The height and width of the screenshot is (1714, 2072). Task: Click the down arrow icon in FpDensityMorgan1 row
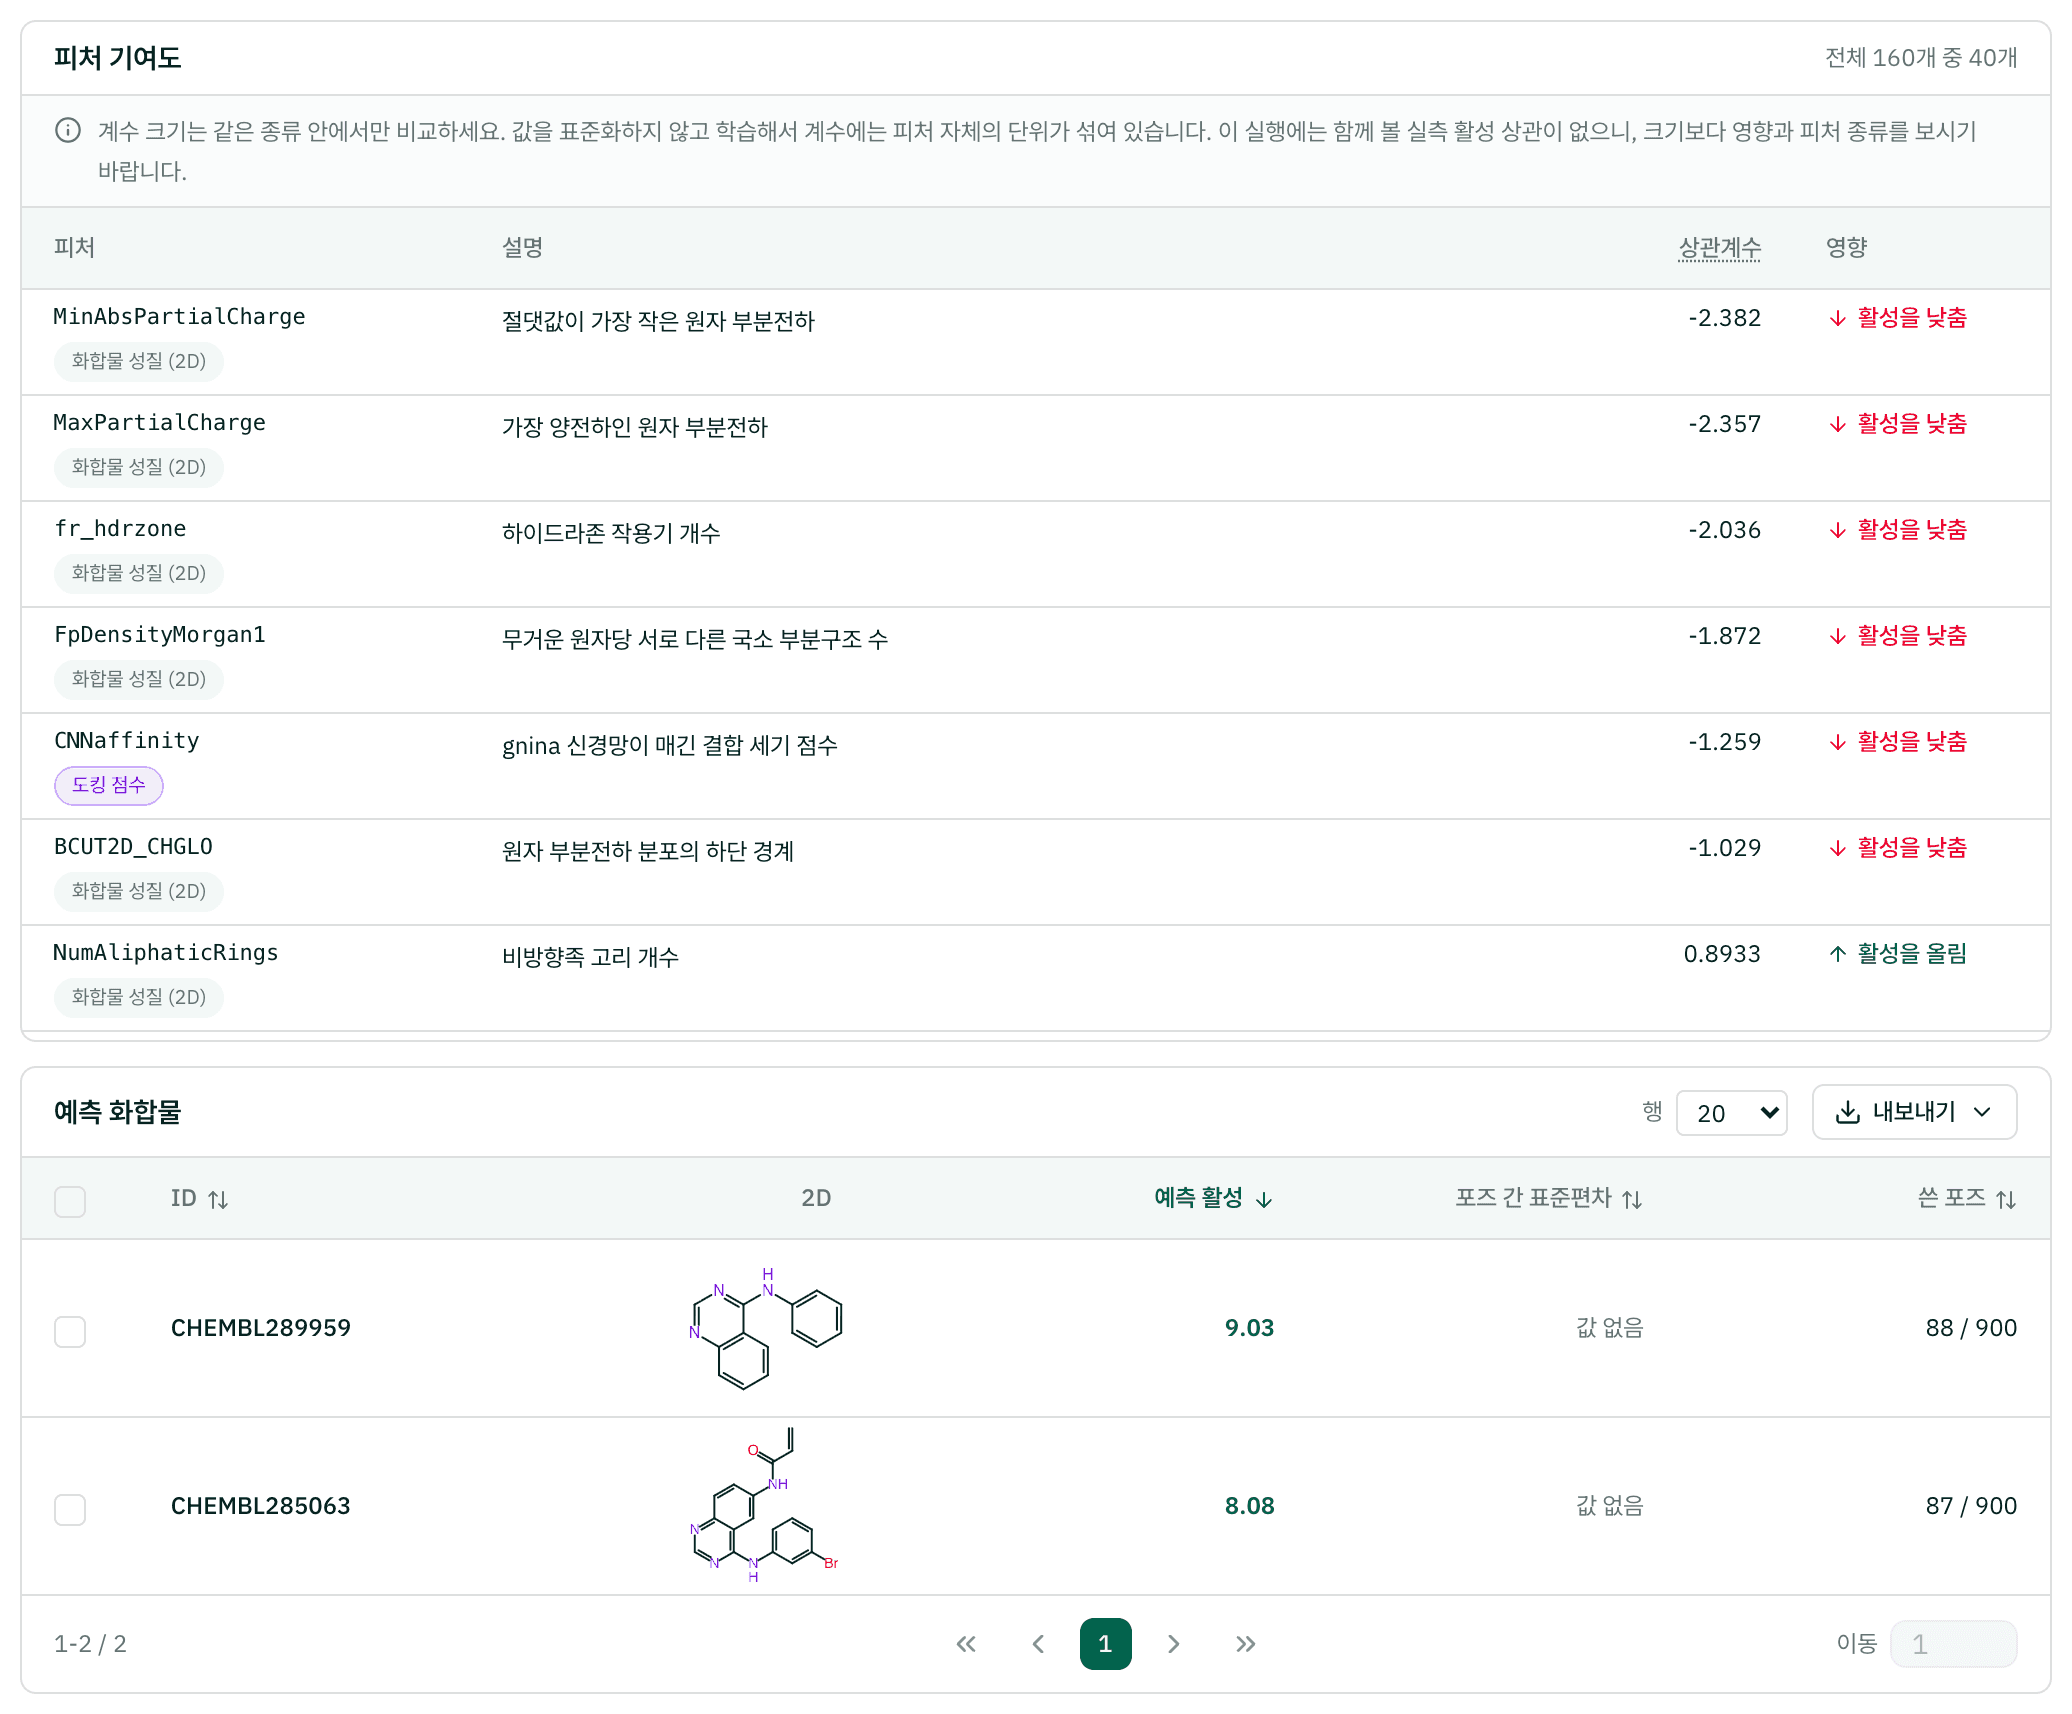point(1837,637)
